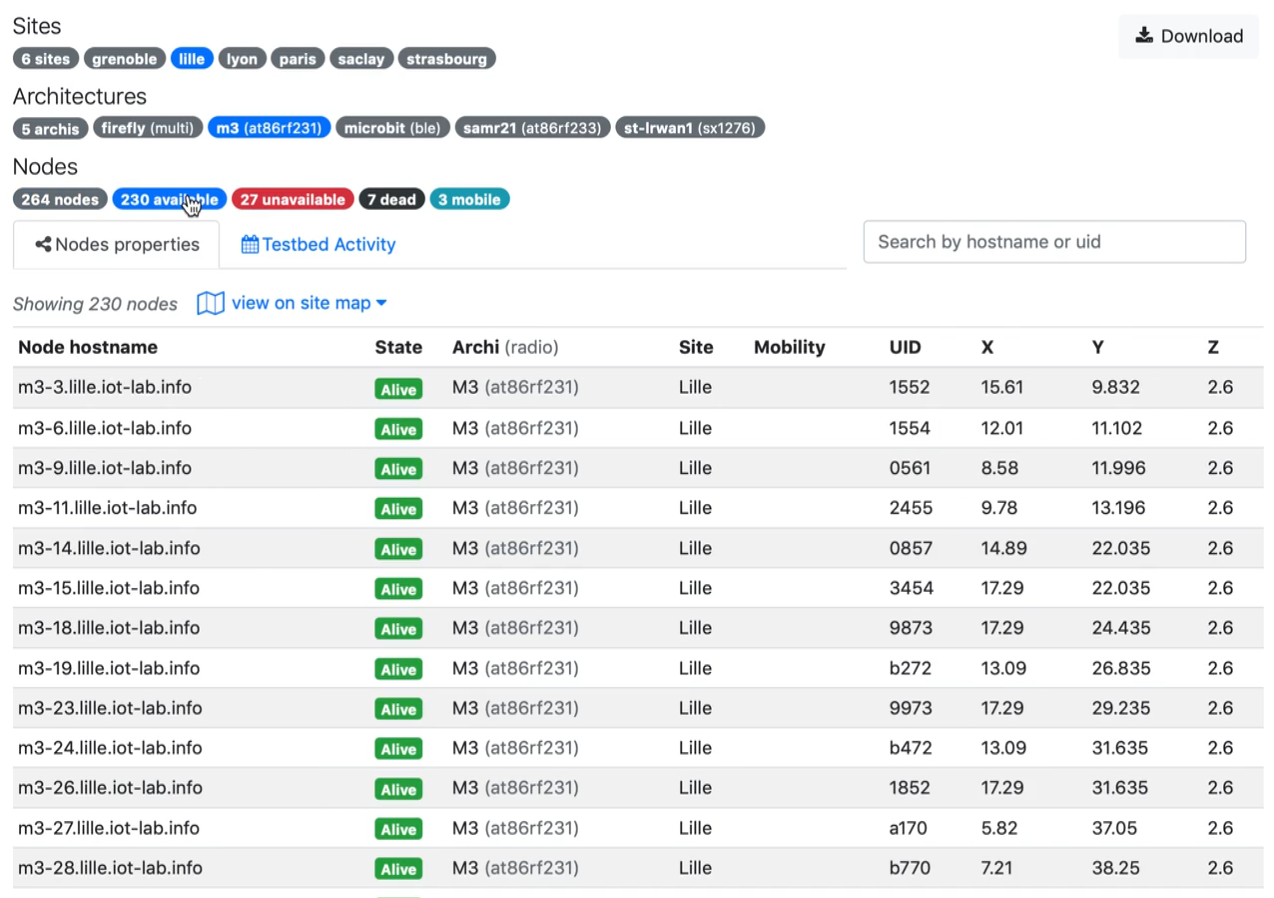Click the State column header
1274x898 pixels.
(398, 347)
